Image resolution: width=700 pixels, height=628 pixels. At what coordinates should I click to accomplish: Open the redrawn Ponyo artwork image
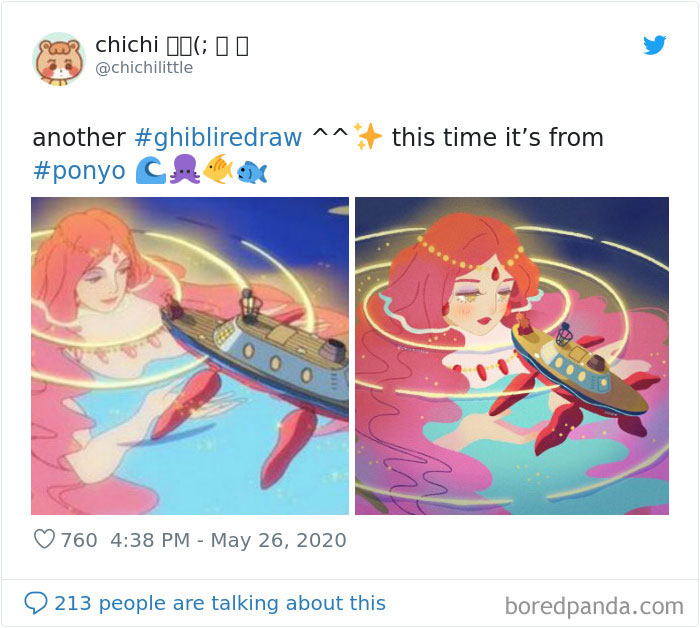pos(512,356)
